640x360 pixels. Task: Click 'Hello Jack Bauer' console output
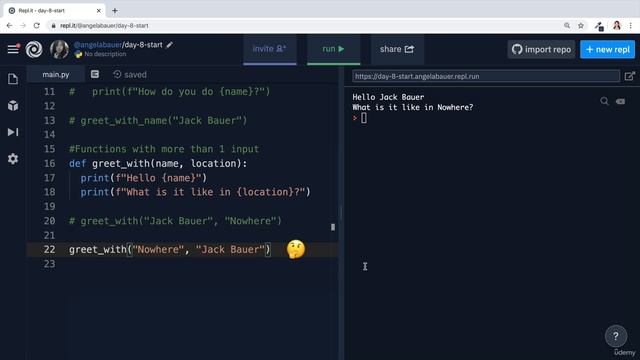pos(388,97)
